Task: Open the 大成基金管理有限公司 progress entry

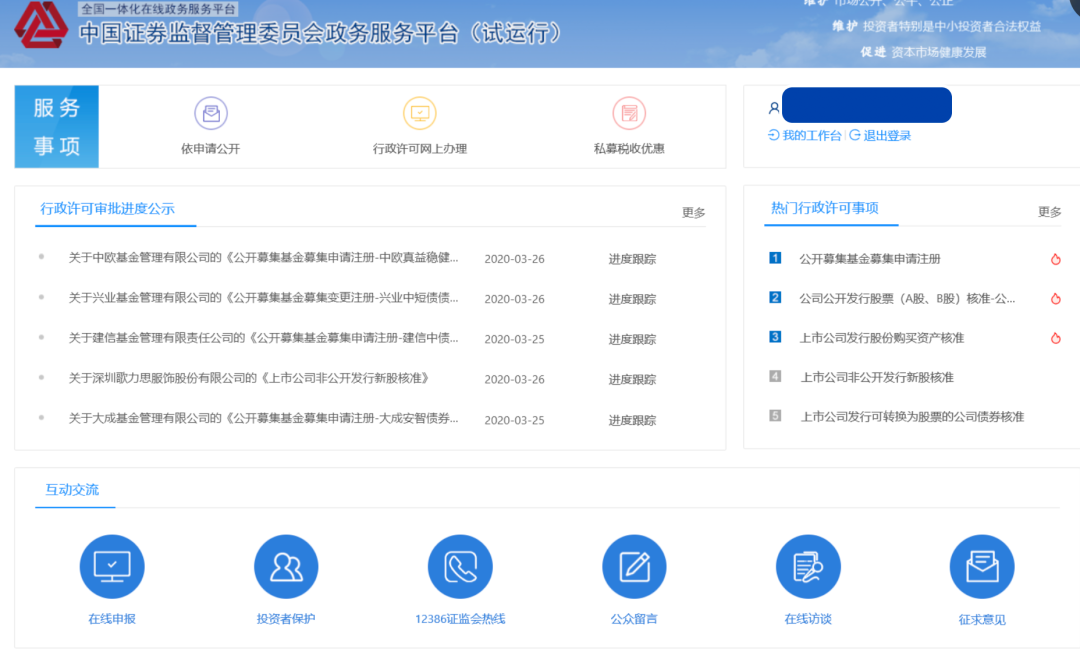Action: point(263,418)
